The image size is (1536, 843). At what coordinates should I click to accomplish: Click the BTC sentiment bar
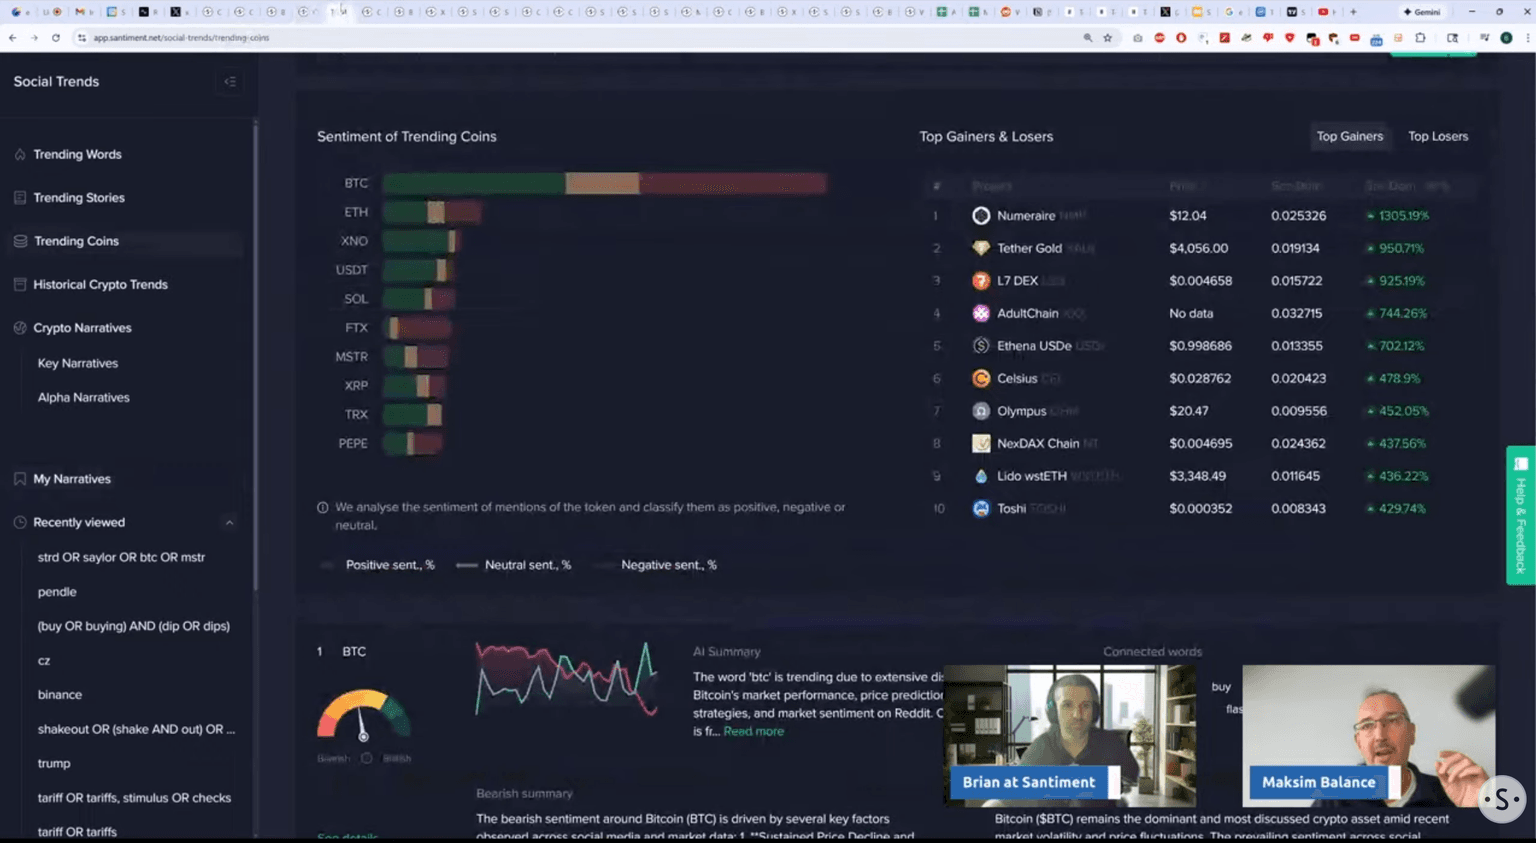[604, 184]
